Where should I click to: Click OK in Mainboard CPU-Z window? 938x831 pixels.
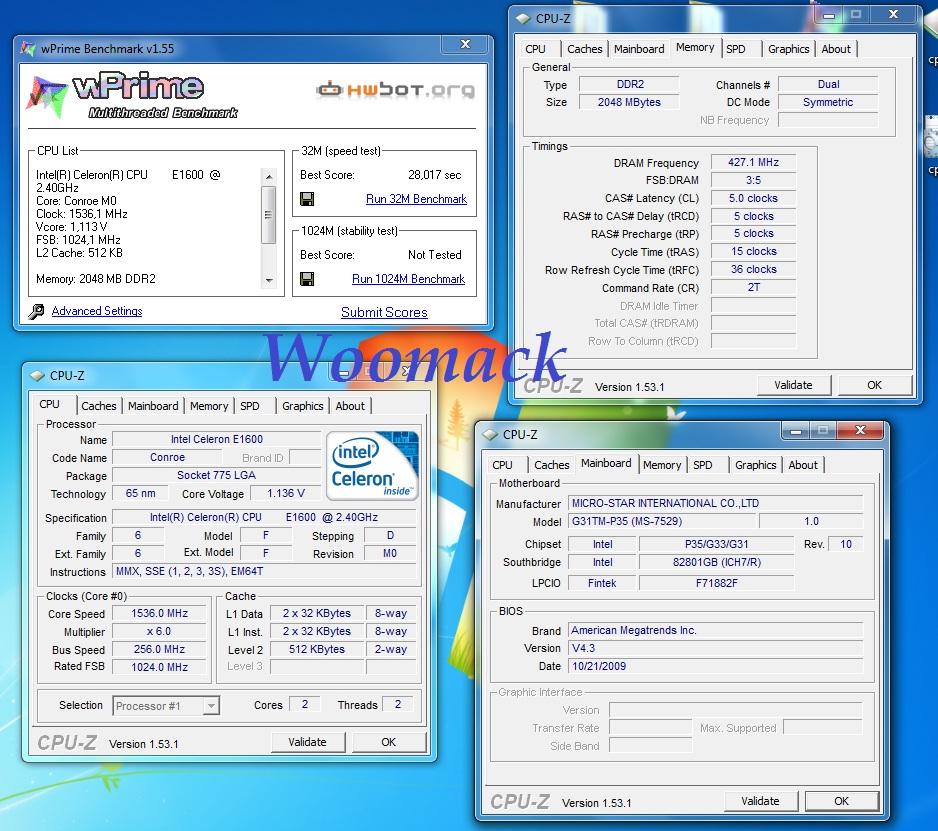pyautogui.click(x=842, y=801)
